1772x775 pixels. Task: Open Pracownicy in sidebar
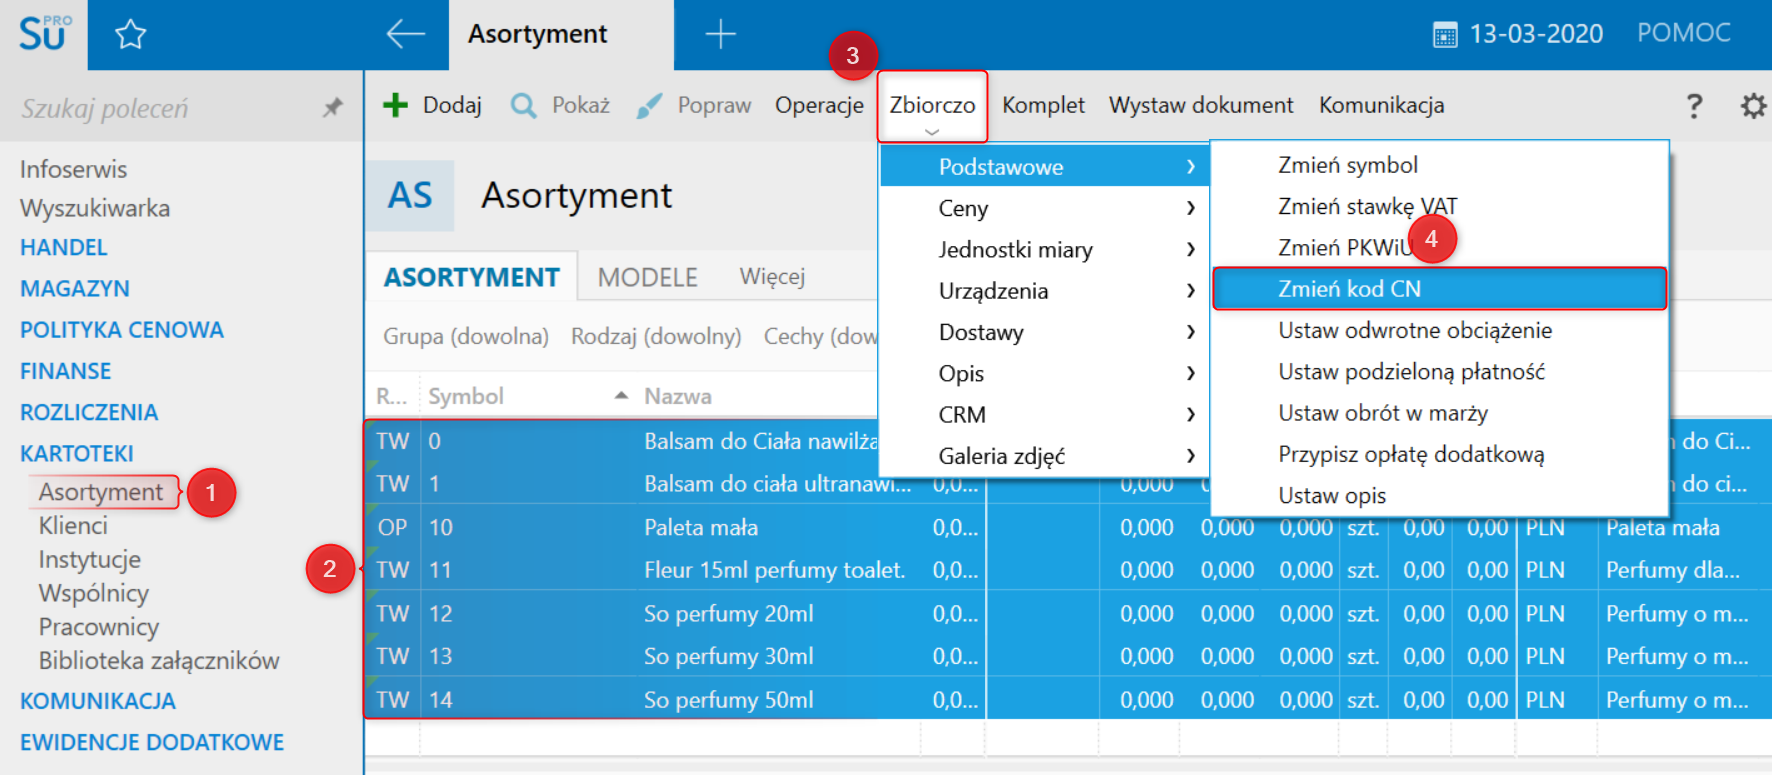click(99, 627)
